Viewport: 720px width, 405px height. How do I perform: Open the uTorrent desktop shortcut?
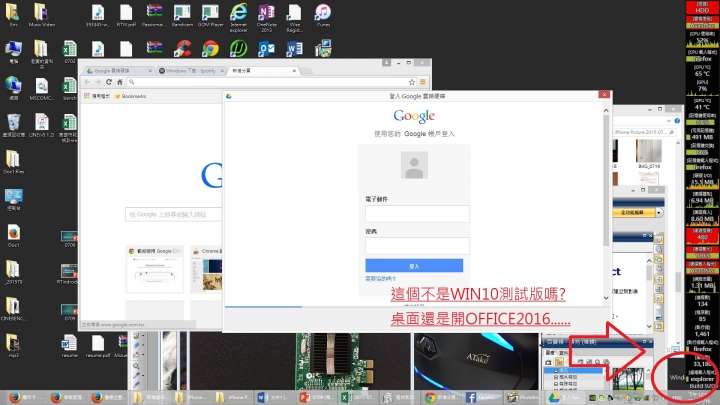(238, 48)
